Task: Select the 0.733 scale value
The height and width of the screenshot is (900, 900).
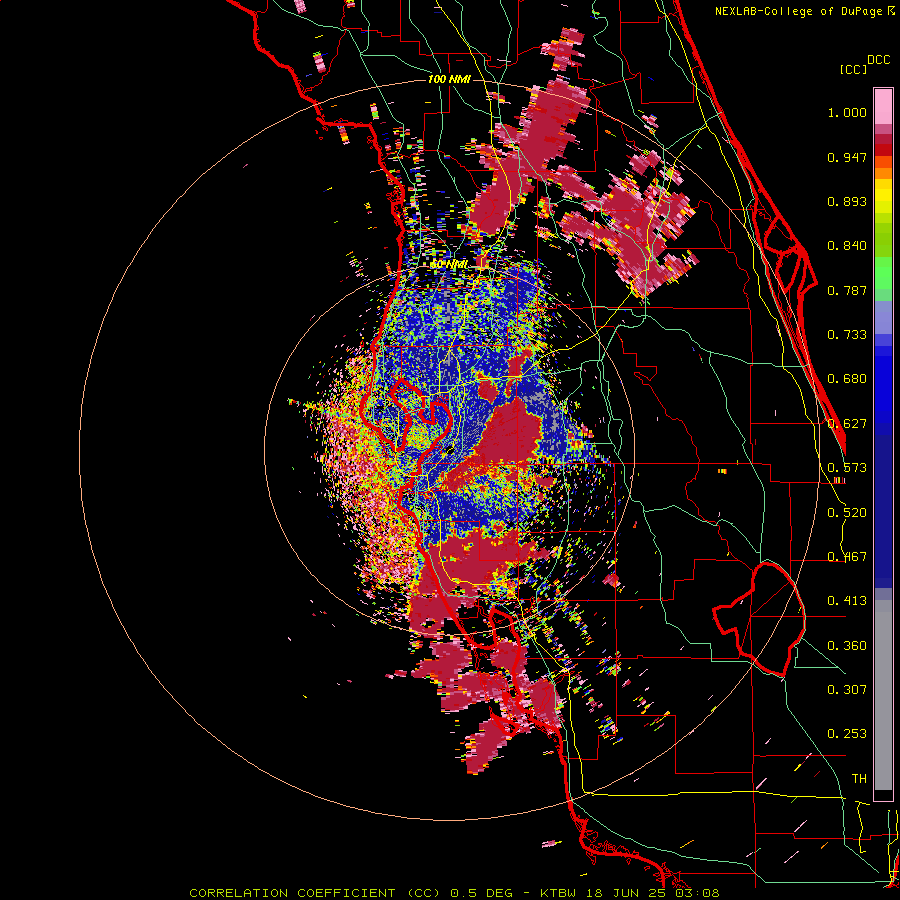Action: [847, 335]
